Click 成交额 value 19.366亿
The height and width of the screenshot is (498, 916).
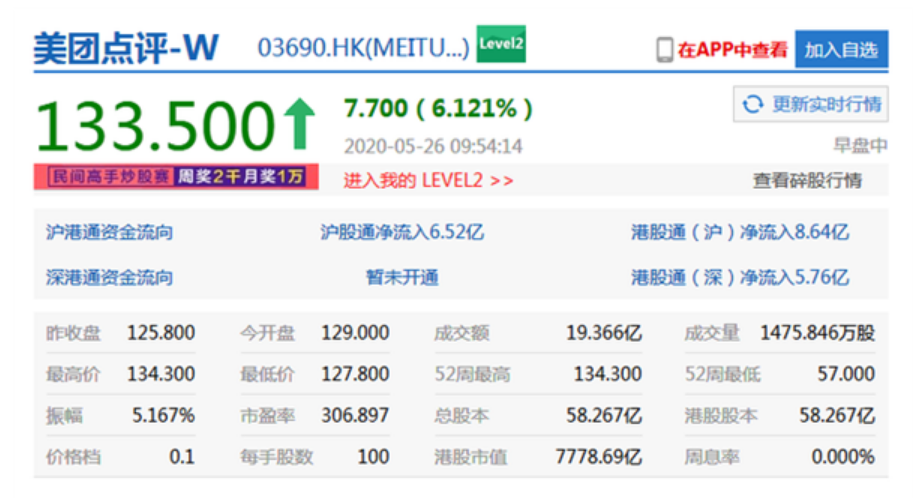(x=604, y=333)
